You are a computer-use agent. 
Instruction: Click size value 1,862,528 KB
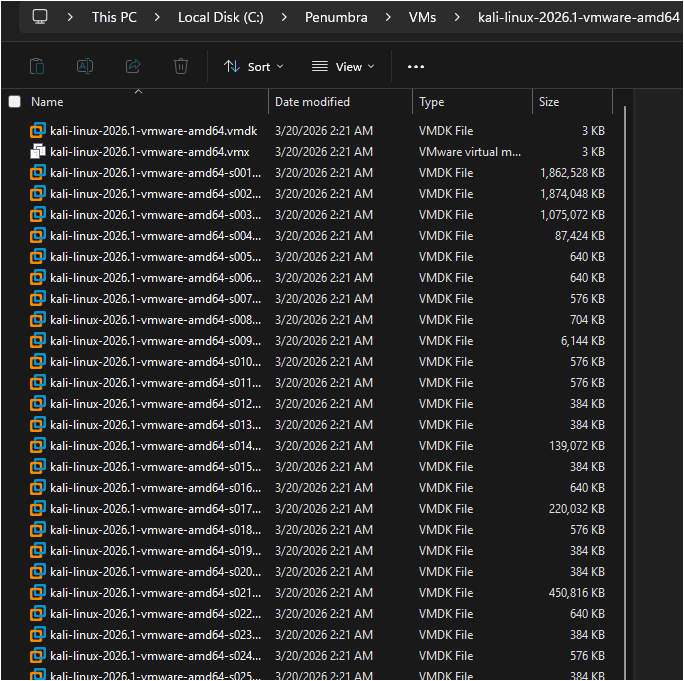click(572, 173)
